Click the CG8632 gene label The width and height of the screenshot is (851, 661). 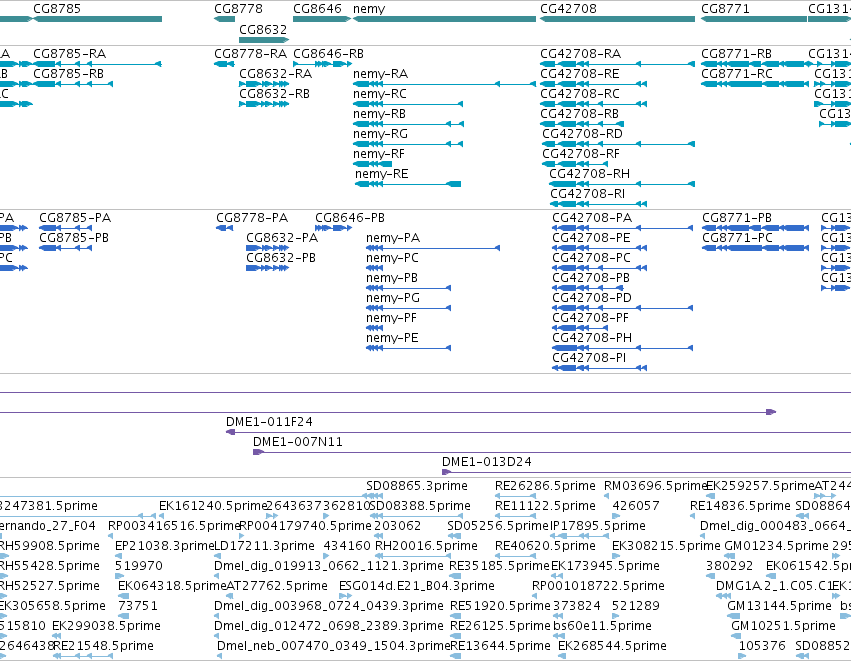point(263,29)
